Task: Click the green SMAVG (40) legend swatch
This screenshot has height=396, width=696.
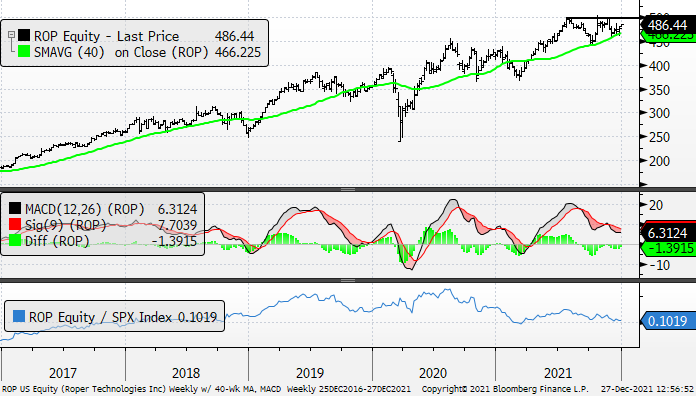Action: [24, 52]
